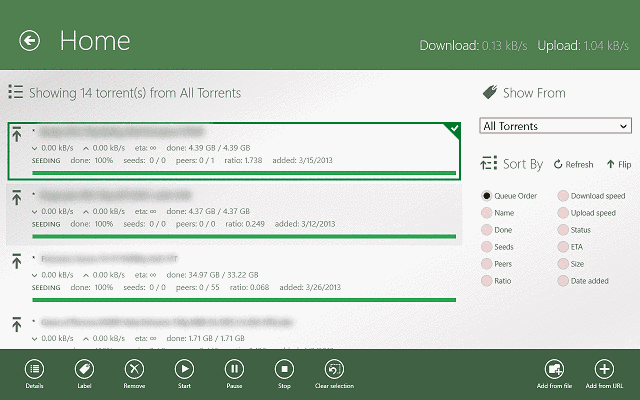Select torrent showing done 1.71 GB / 1.71 GB
Image resolution: width=640 pixels, height=400 pixels.
click(x=234, y=330)
